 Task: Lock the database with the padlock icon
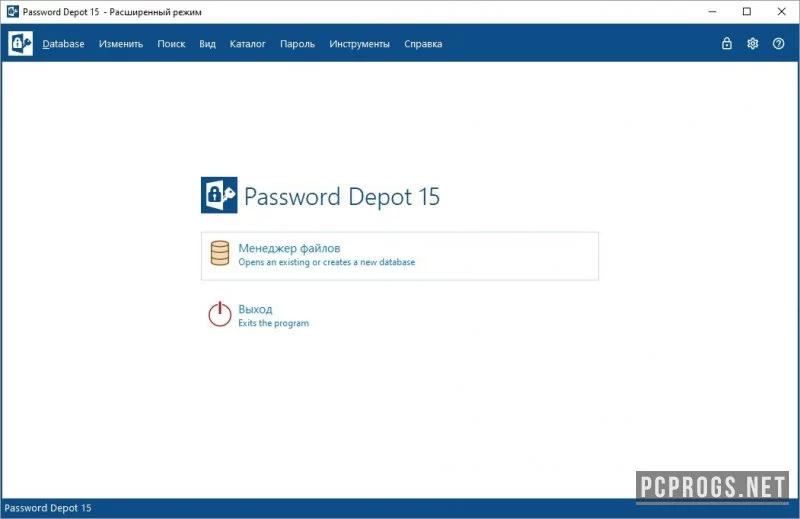point(727,43)
